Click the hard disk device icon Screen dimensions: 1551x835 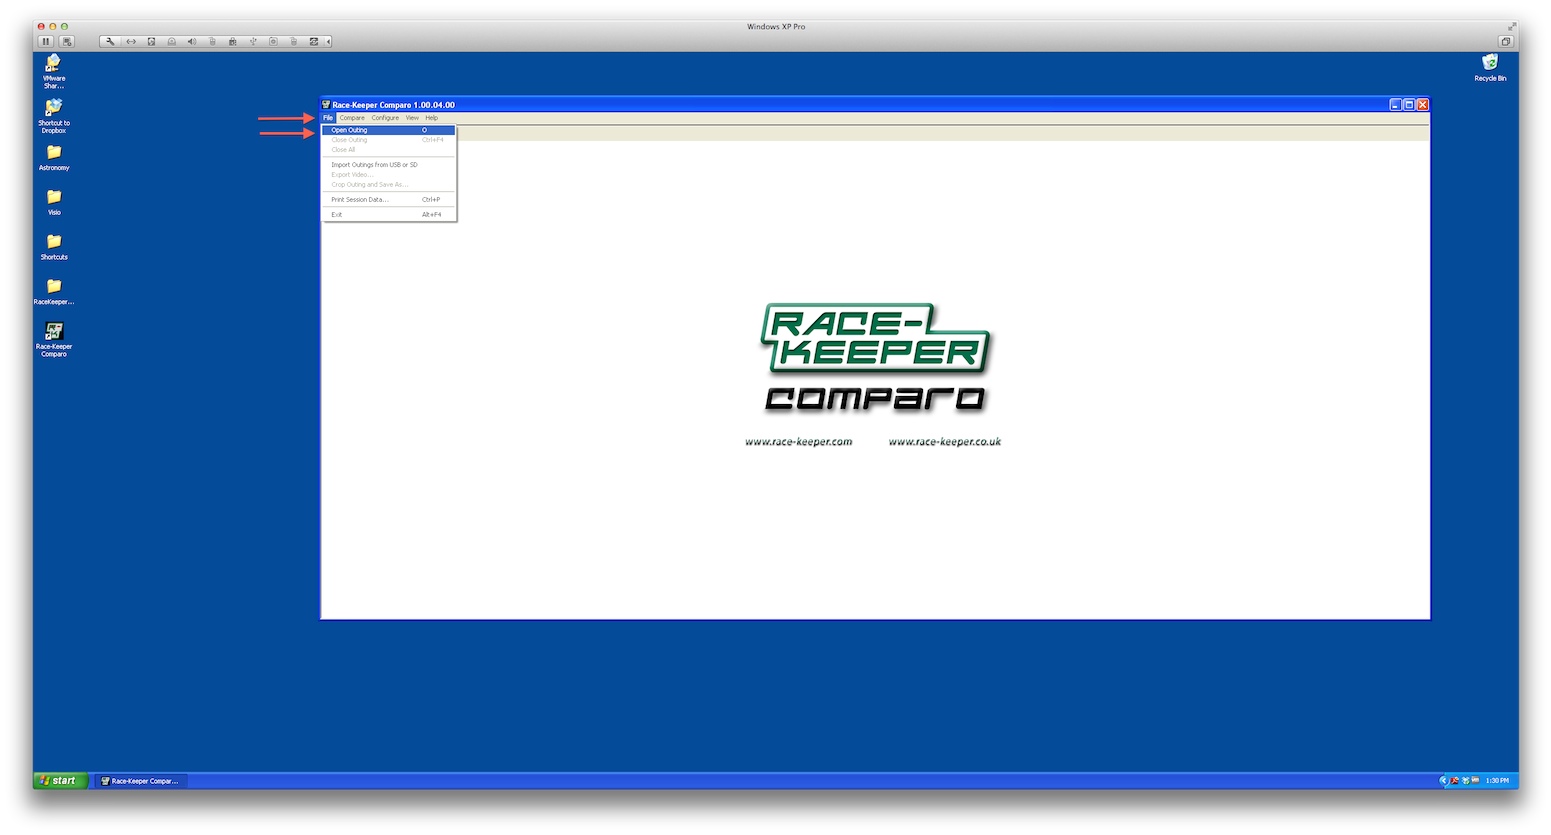(x=151, y=41)
